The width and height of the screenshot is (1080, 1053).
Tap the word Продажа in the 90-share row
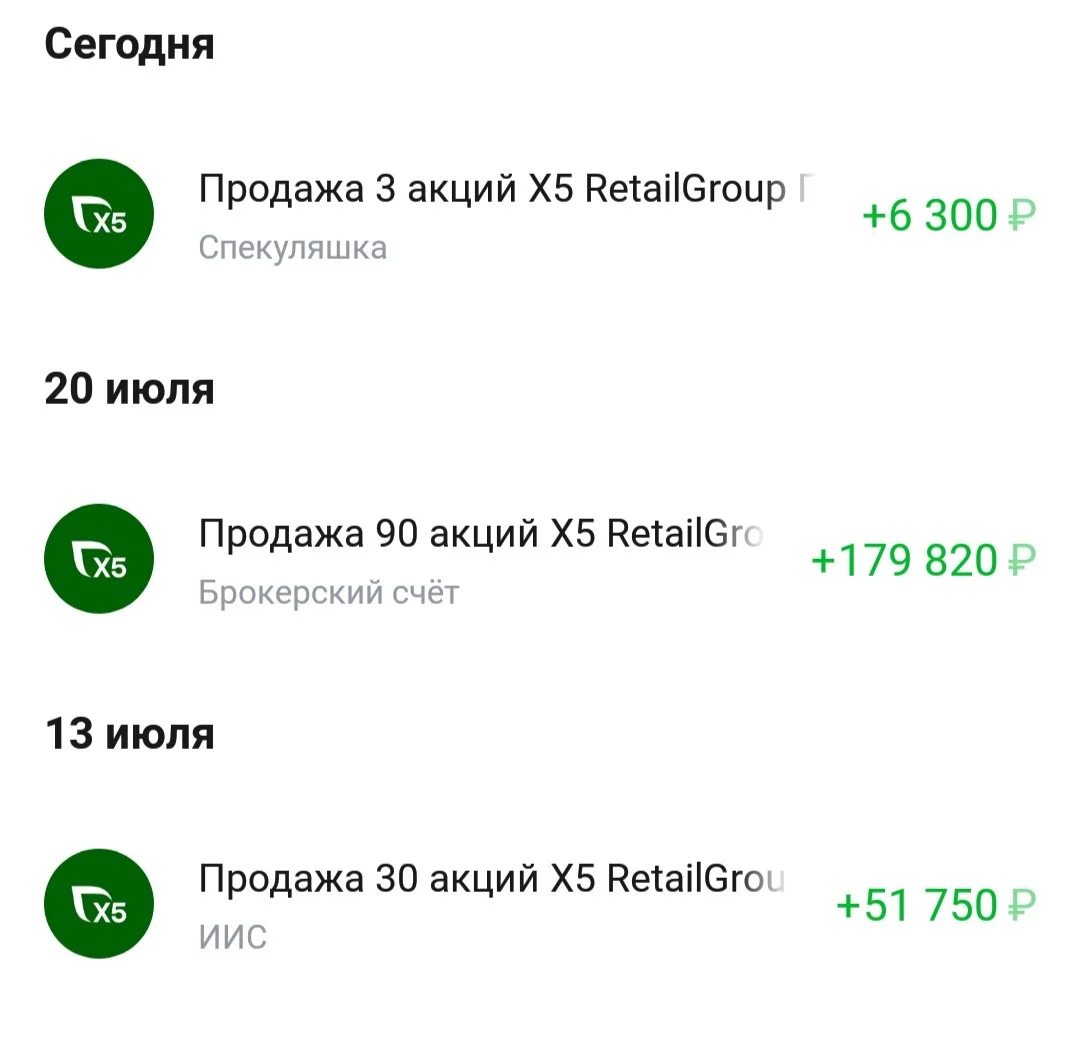[x=281, y=535]
